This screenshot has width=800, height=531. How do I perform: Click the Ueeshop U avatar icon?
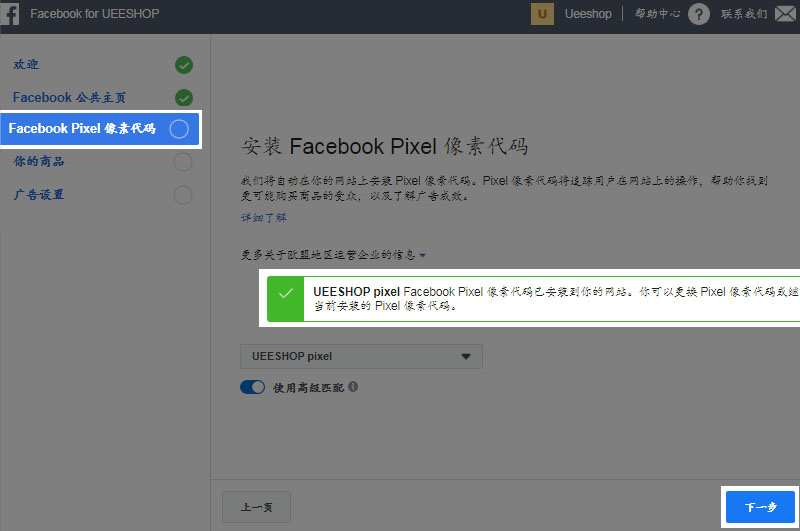tap(542, 14)
